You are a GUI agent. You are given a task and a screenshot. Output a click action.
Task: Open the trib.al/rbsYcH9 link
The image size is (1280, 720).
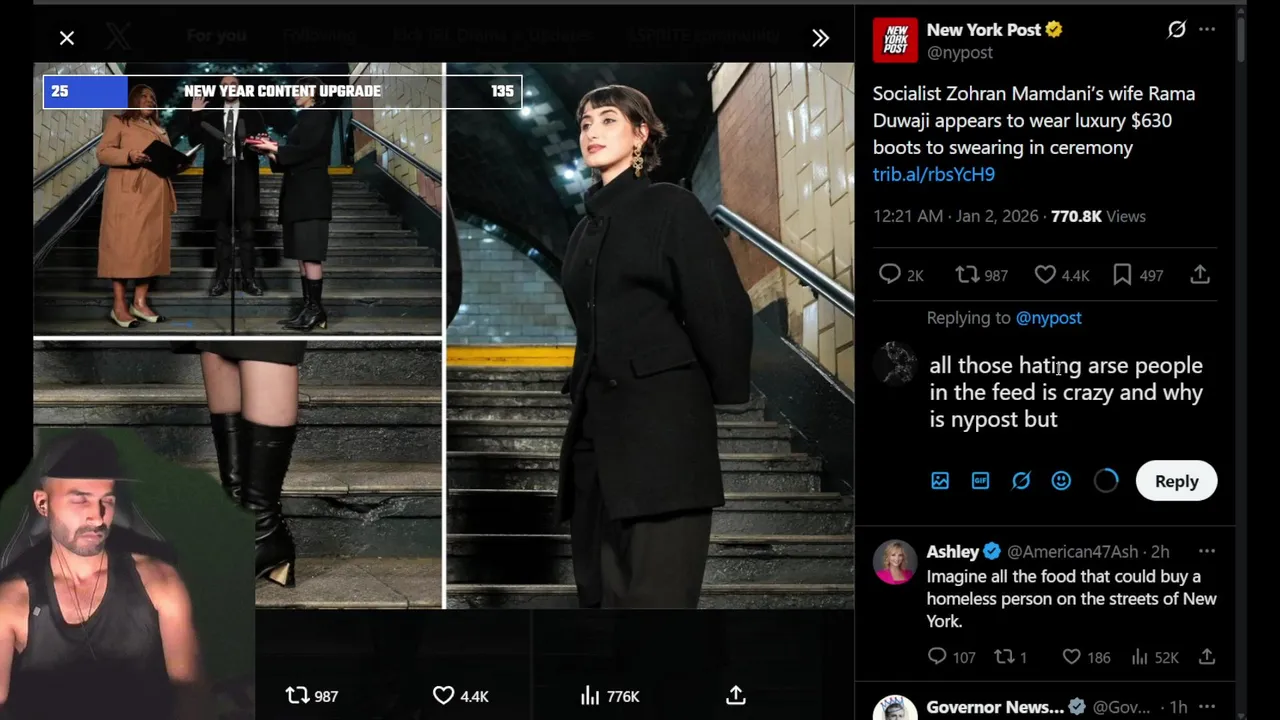coord(934,174)
